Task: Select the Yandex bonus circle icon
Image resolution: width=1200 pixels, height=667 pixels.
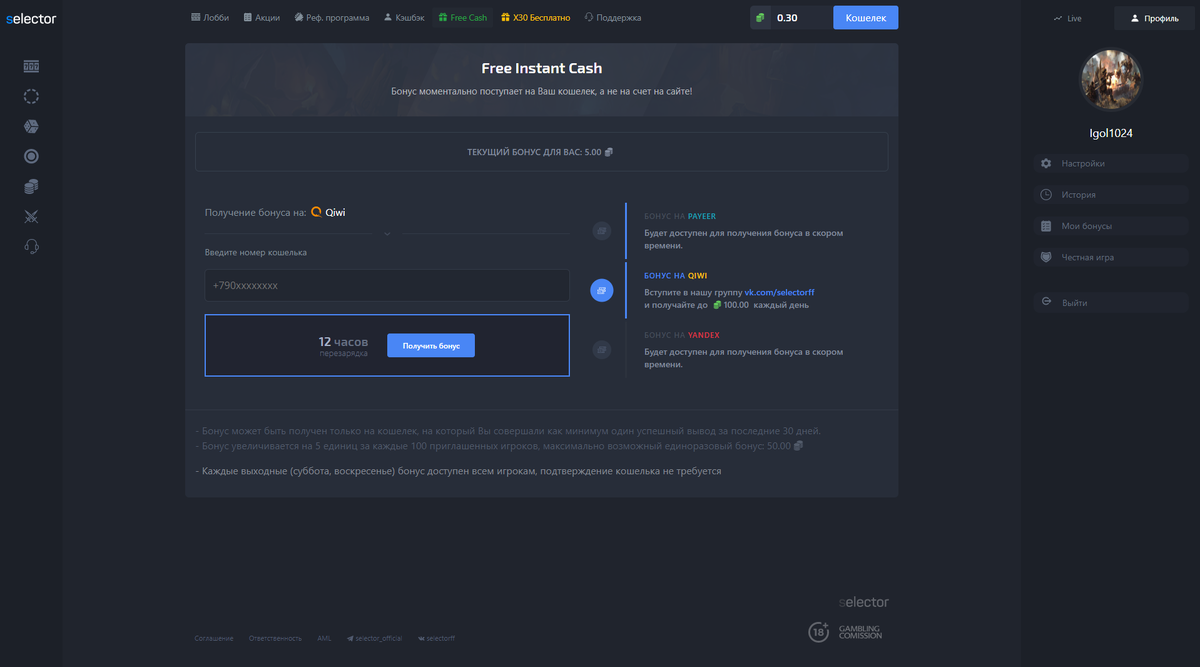Action: 601,350
